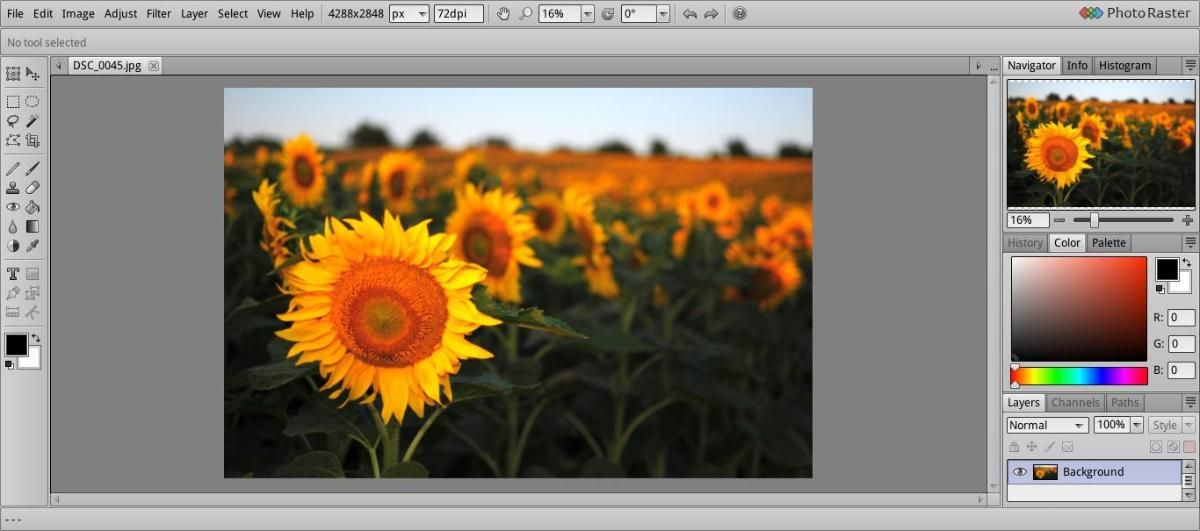The image size is (1200, 531).
Task: Hide the Background layer using eye icon
Action: point(1020,472)
